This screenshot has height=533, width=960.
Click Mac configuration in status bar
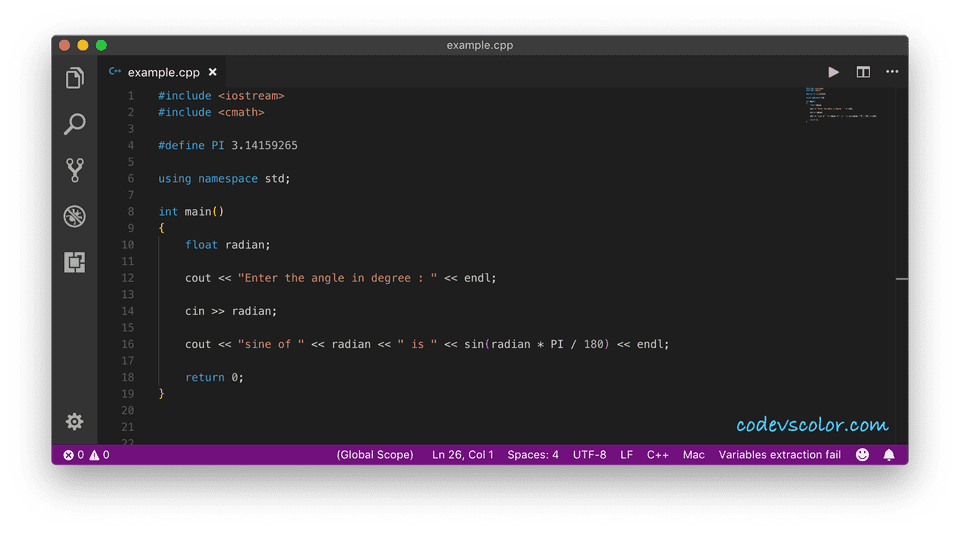point(694,455)
